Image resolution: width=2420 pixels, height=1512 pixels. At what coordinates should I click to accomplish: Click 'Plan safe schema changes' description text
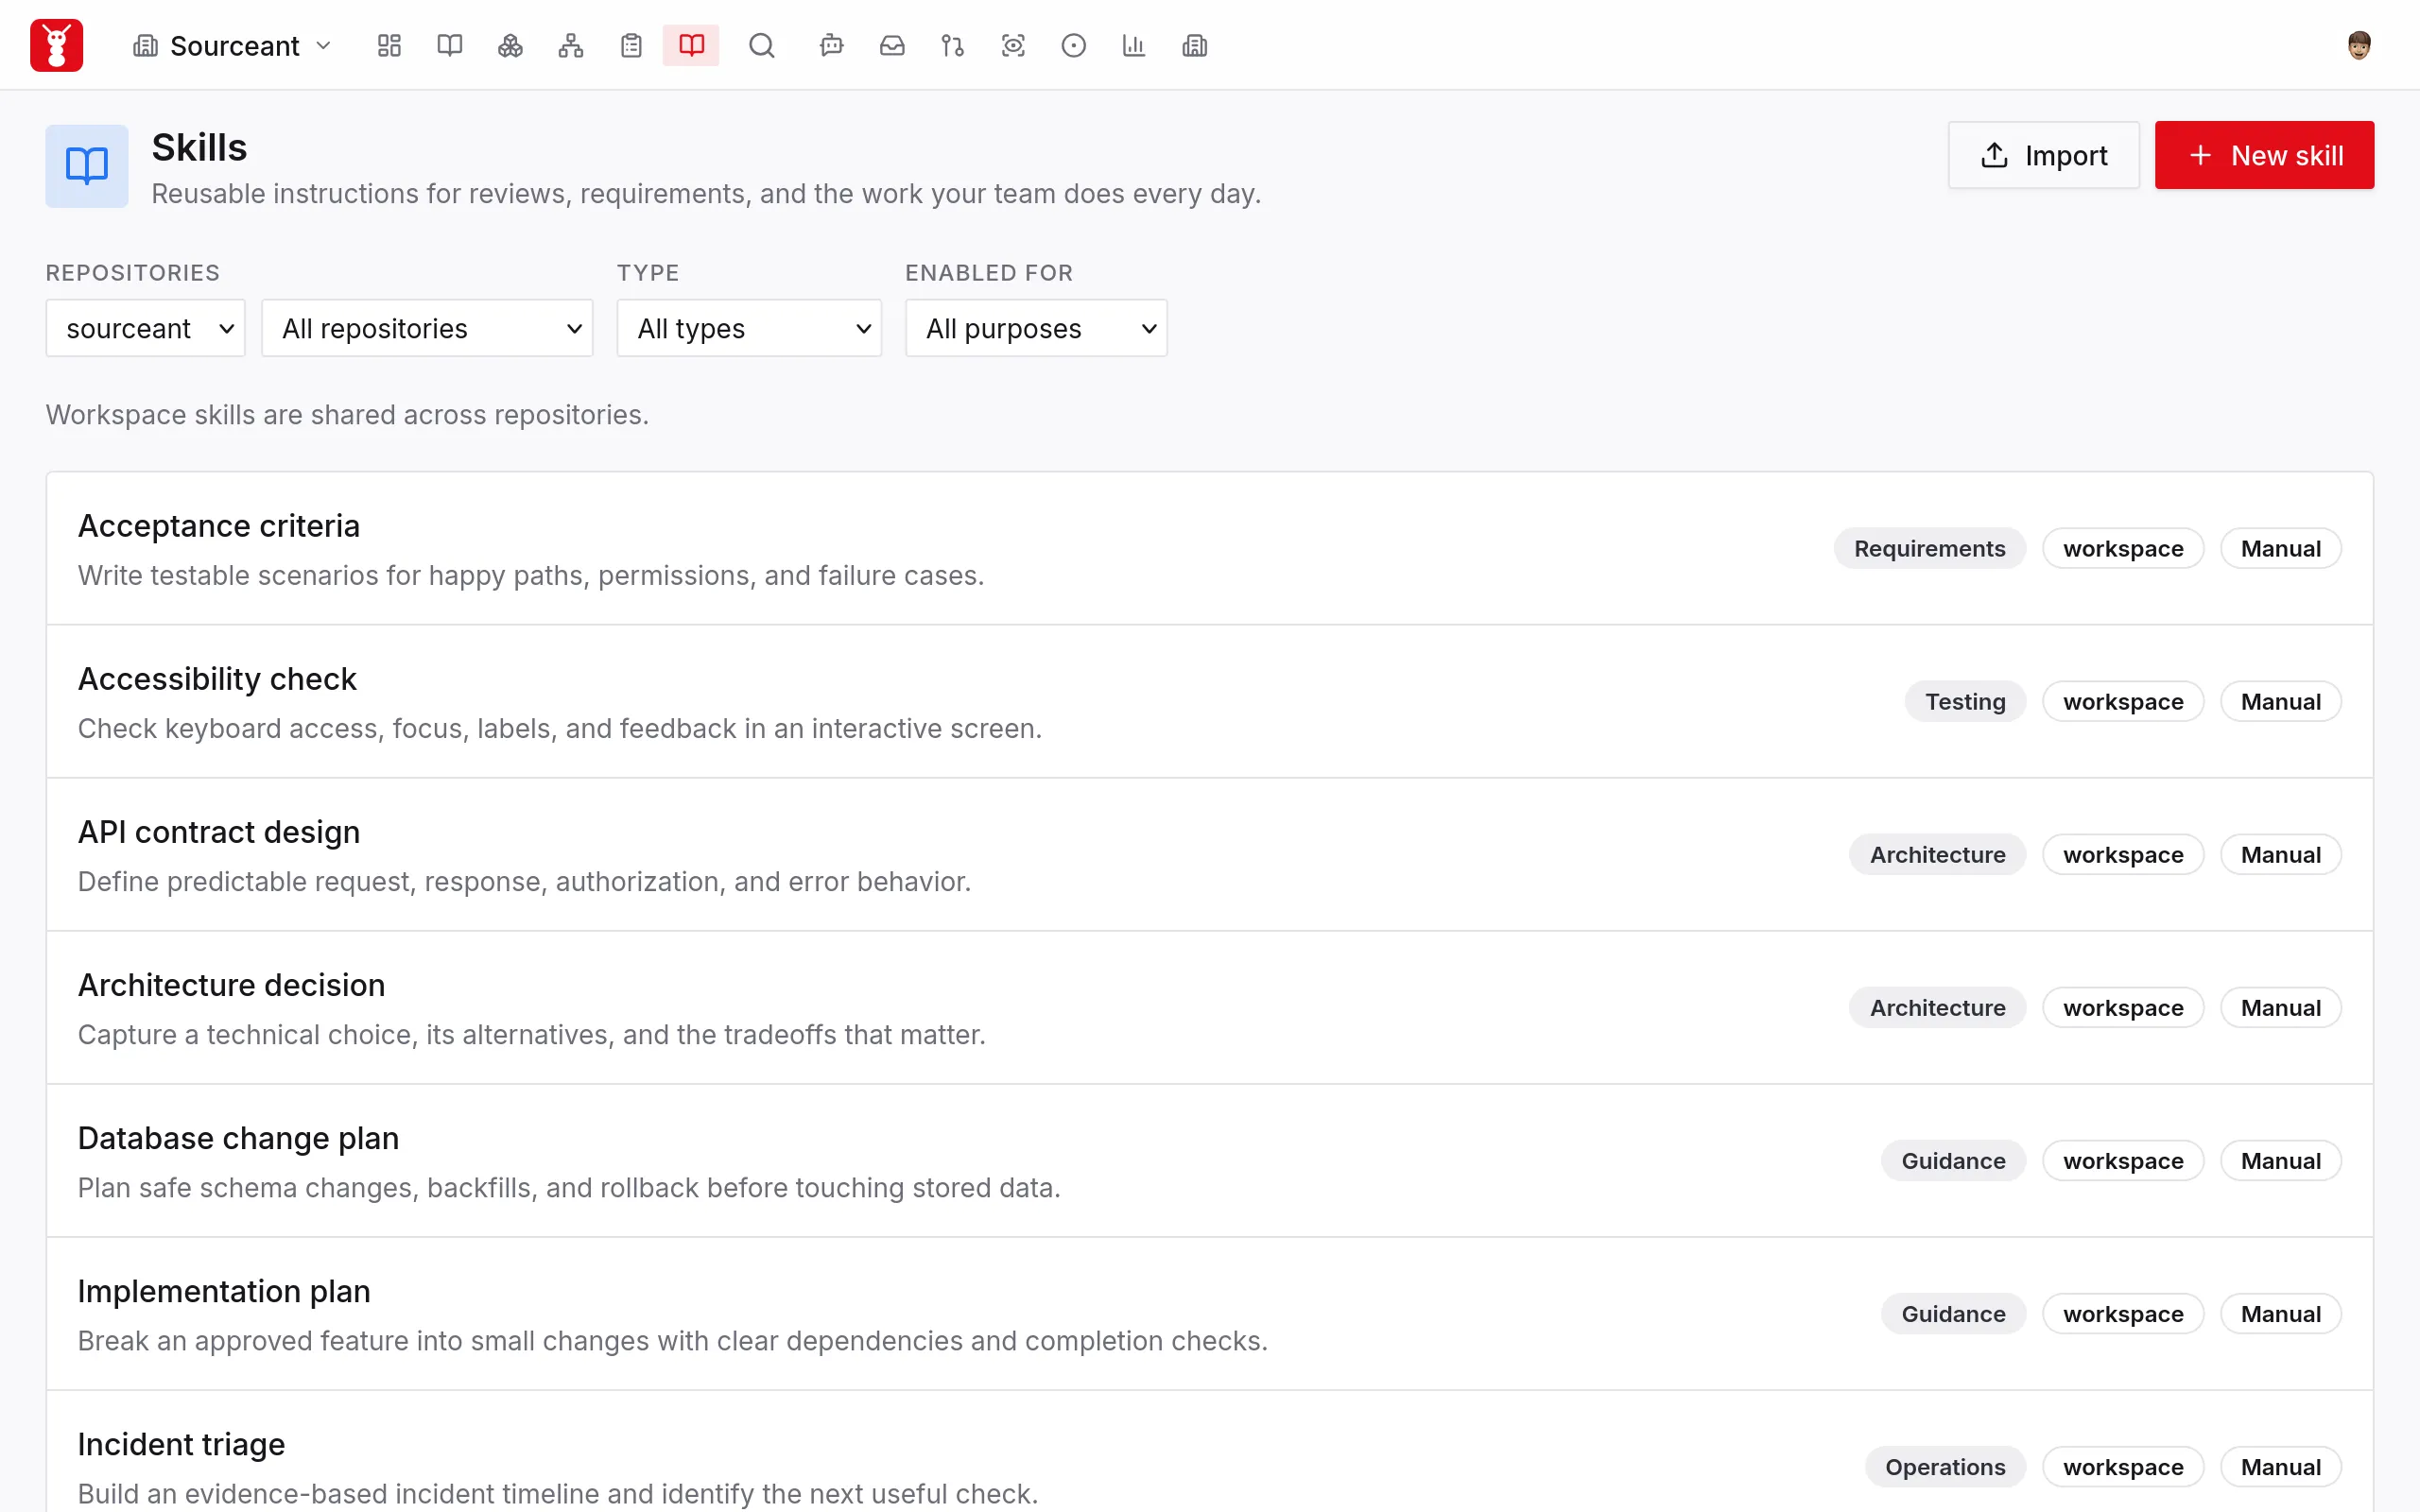pos(569,1187)
